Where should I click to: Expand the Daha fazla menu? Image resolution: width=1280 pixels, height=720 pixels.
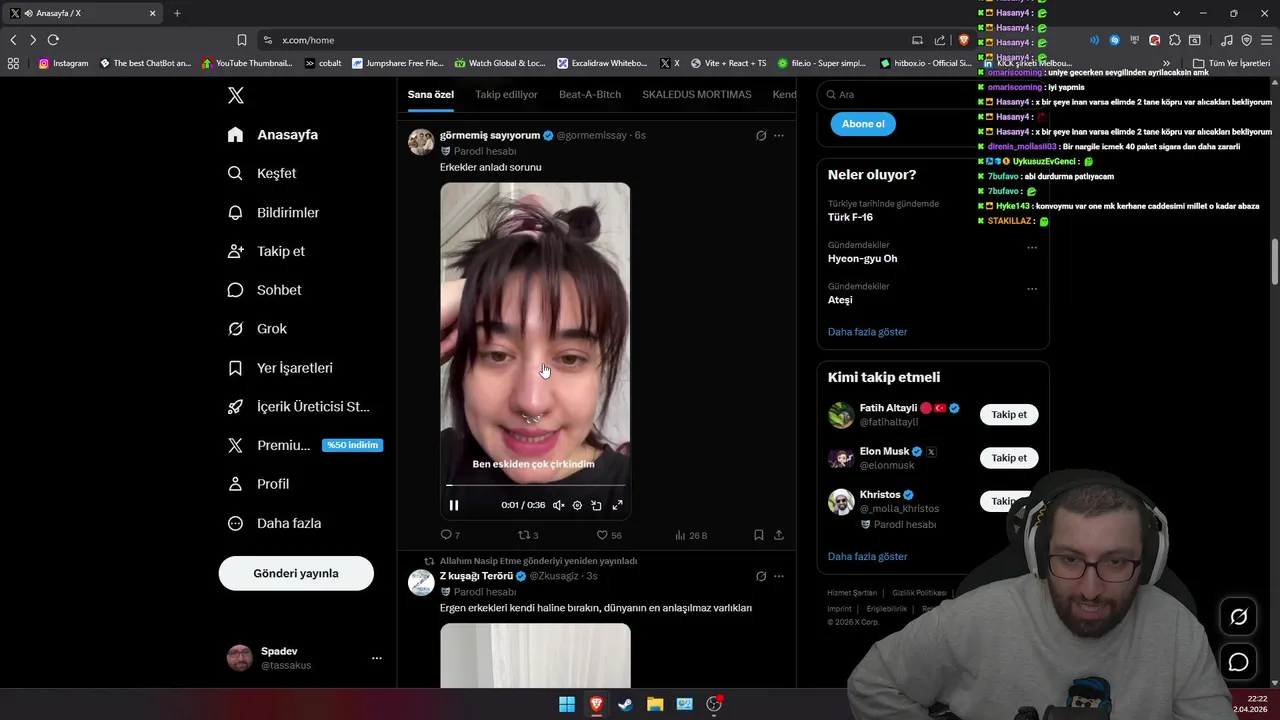(x=274, y=523)
